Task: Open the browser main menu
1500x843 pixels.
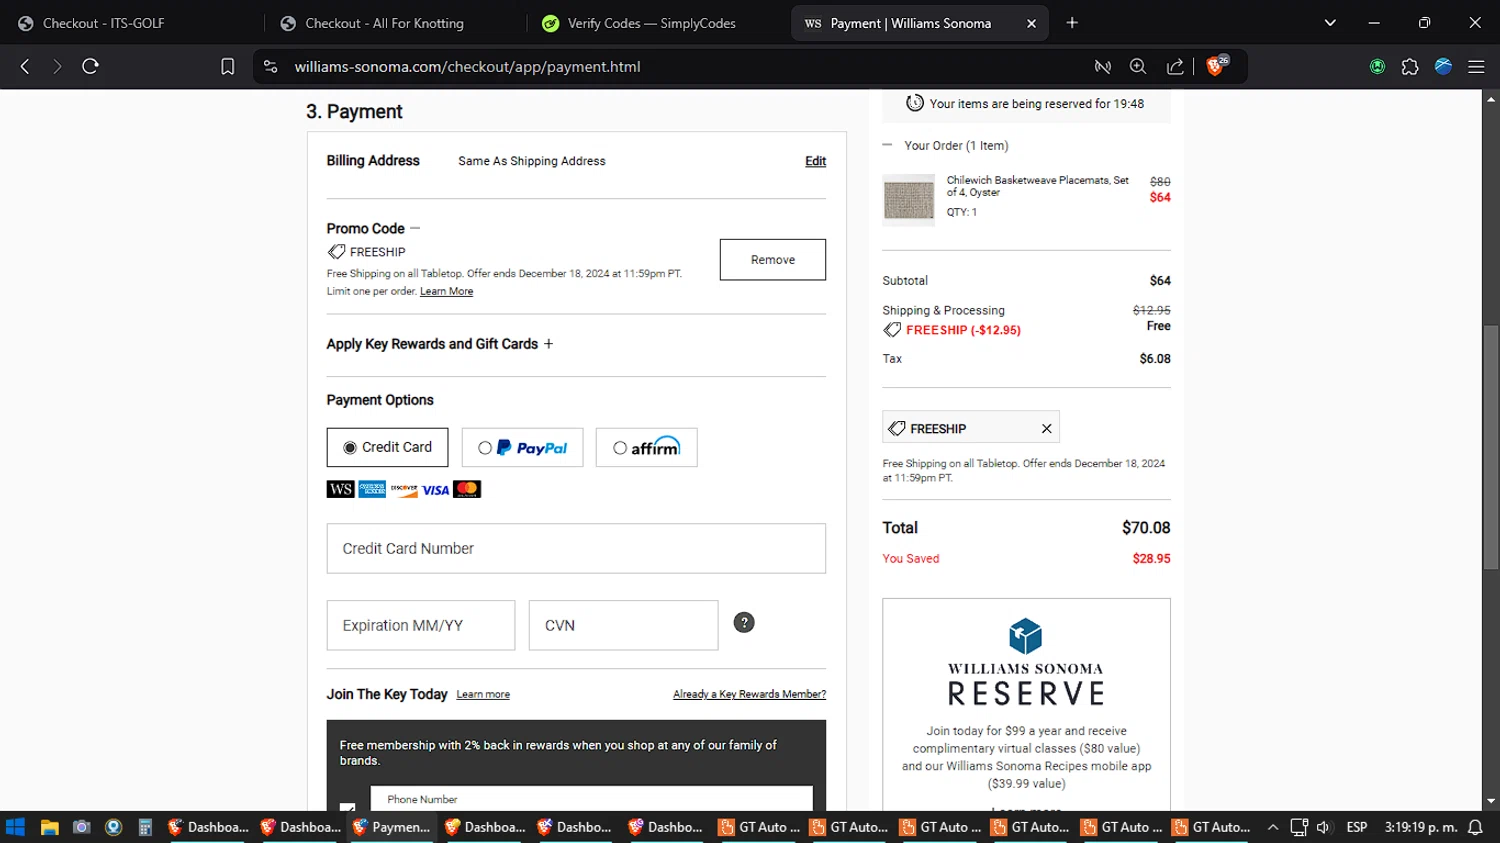Action: pyautogui.click(x=1476, y=66)
